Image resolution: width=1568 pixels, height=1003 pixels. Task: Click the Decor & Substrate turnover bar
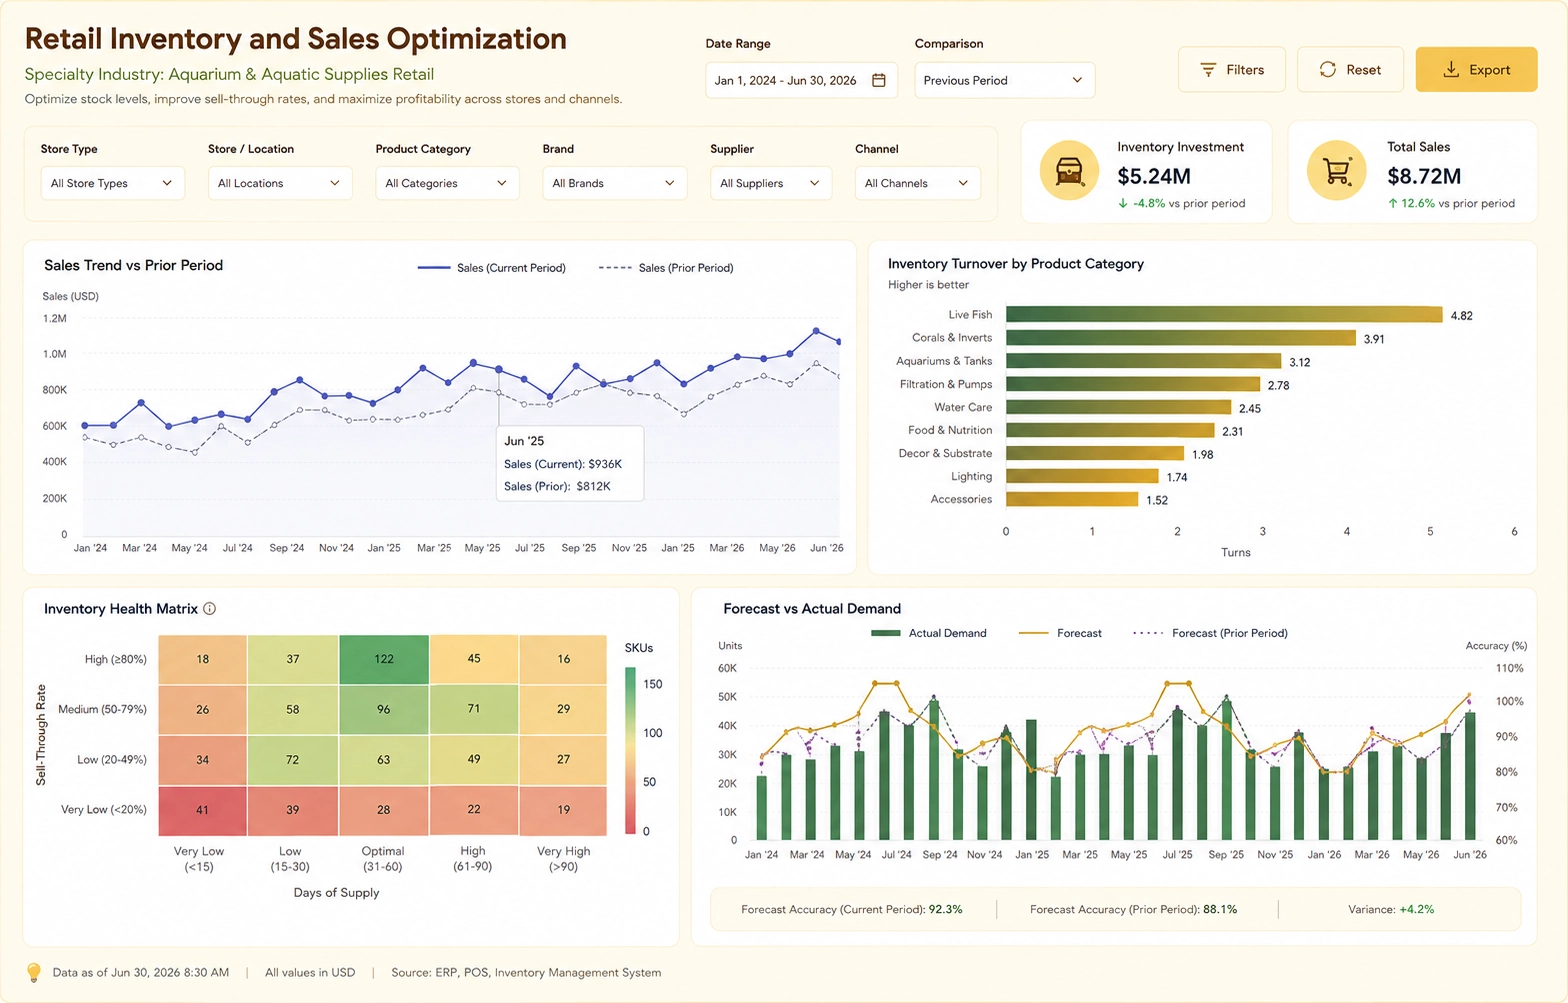(1095, 453)
